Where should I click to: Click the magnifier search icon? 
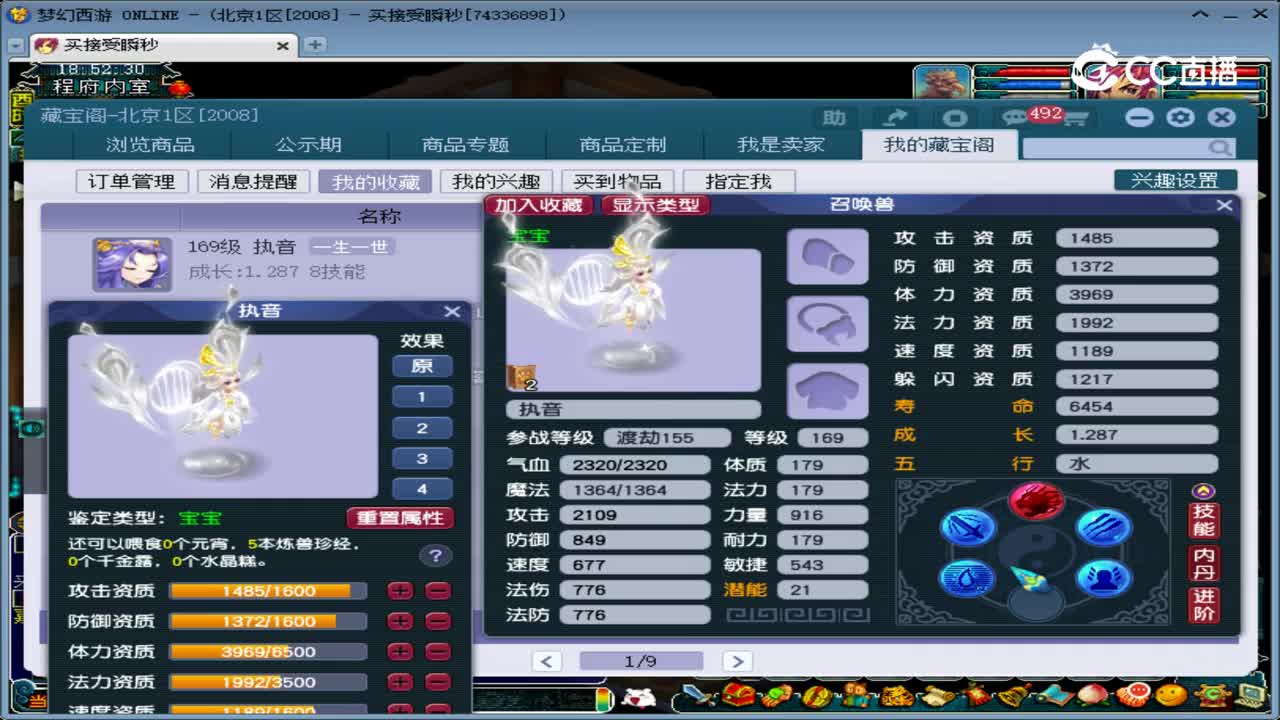click(1220, 148)
